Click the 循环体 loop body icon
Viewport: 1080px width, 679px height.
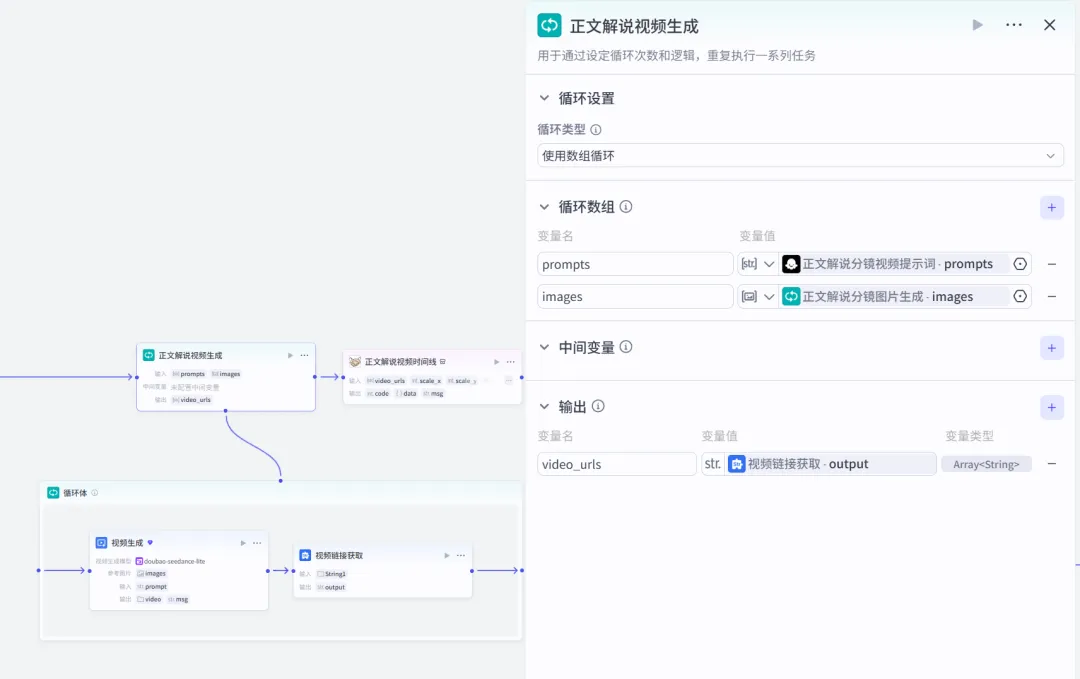53,492
